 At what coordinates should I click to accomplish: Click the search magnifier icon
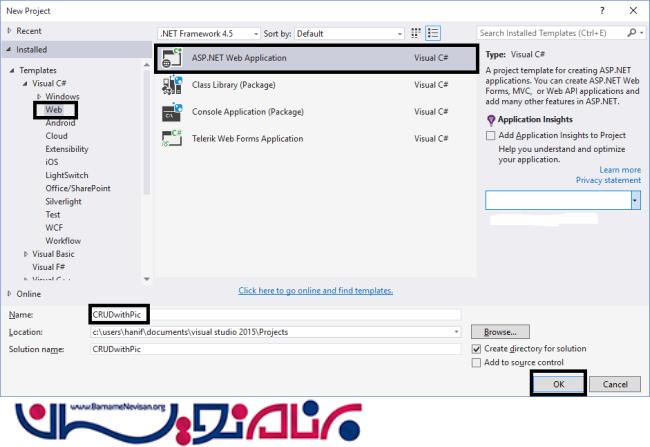(632, 33)
